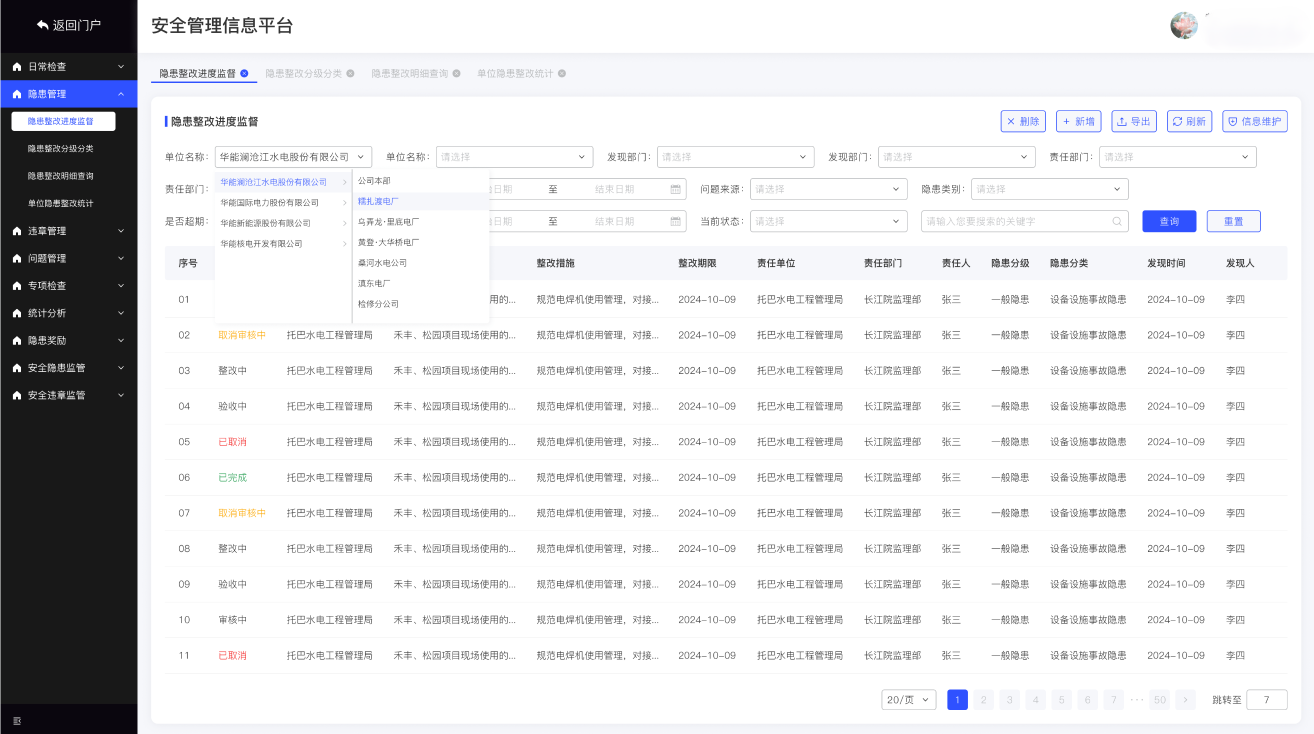Close the 隐患整改分级分类 tab via its x icon
This screenshot has width=1314, height=734.
[x=350, y=73]
